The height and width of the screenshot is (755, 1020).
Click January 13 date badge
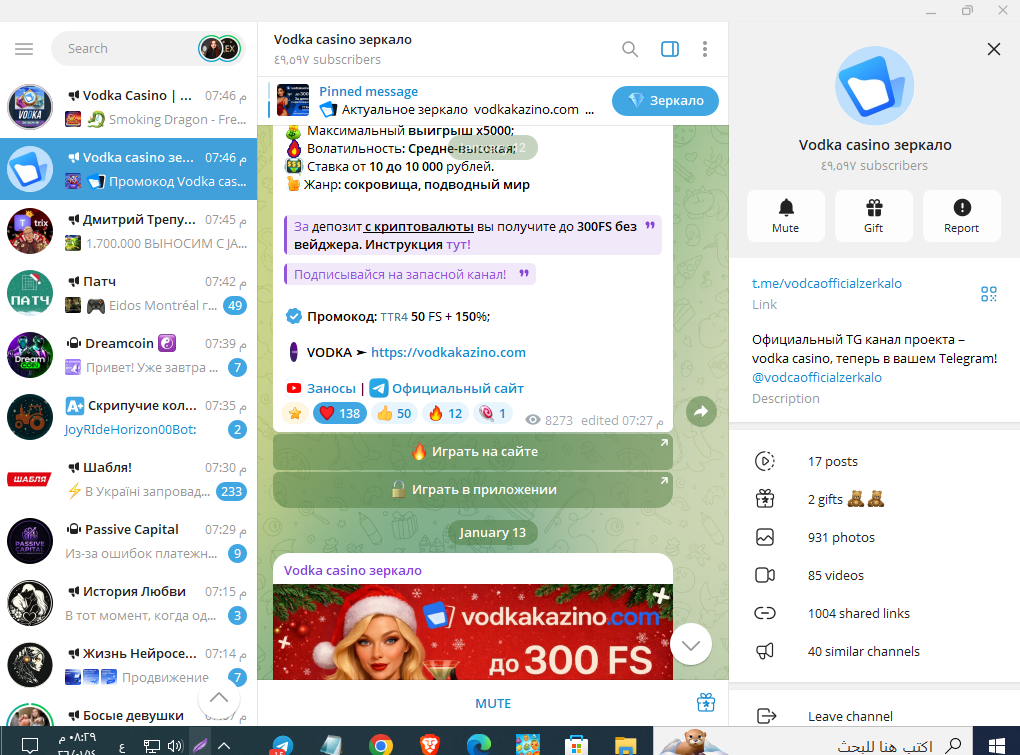click(492, 533)
